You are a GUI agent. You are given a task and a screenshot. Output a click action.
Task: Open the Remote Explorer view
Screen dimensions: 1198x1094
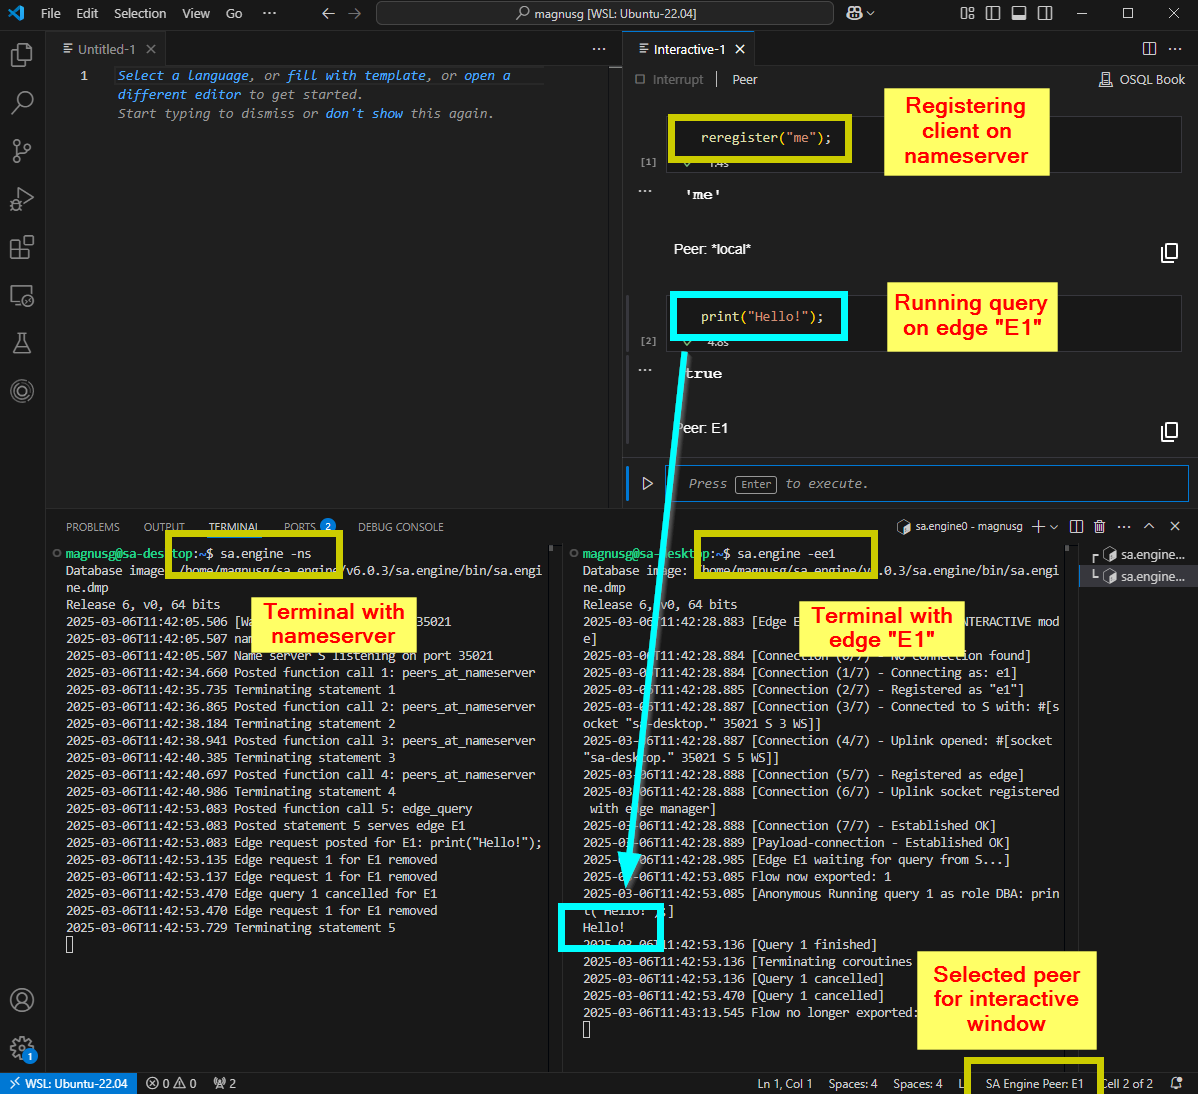[x=22, y=295]
